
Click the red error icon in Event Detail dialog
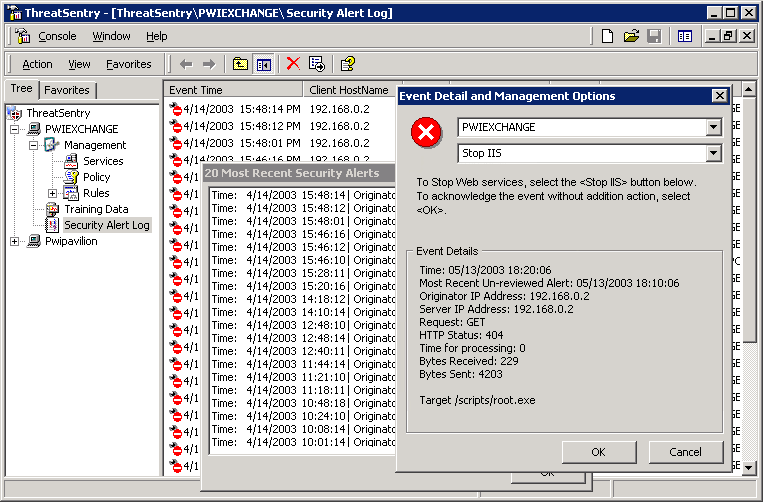point(426,132)
